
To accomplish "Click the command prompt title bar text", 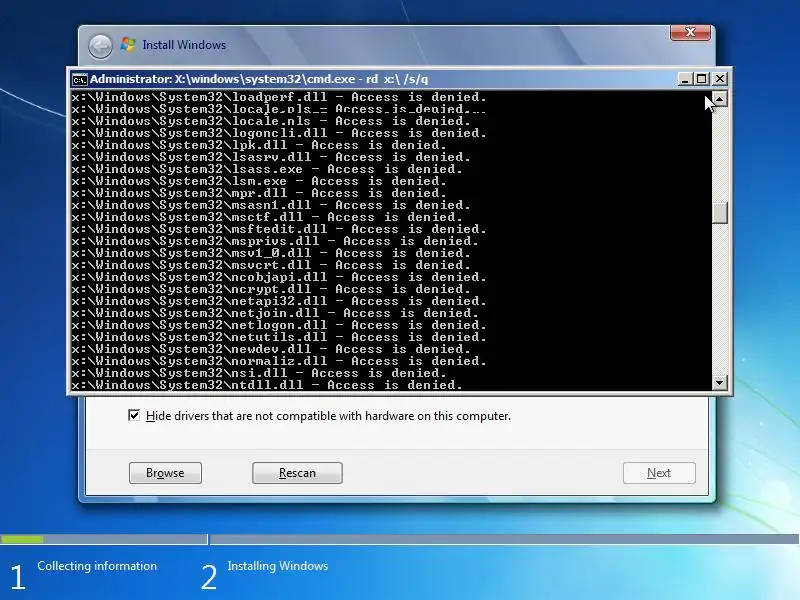I will [259, 79].
